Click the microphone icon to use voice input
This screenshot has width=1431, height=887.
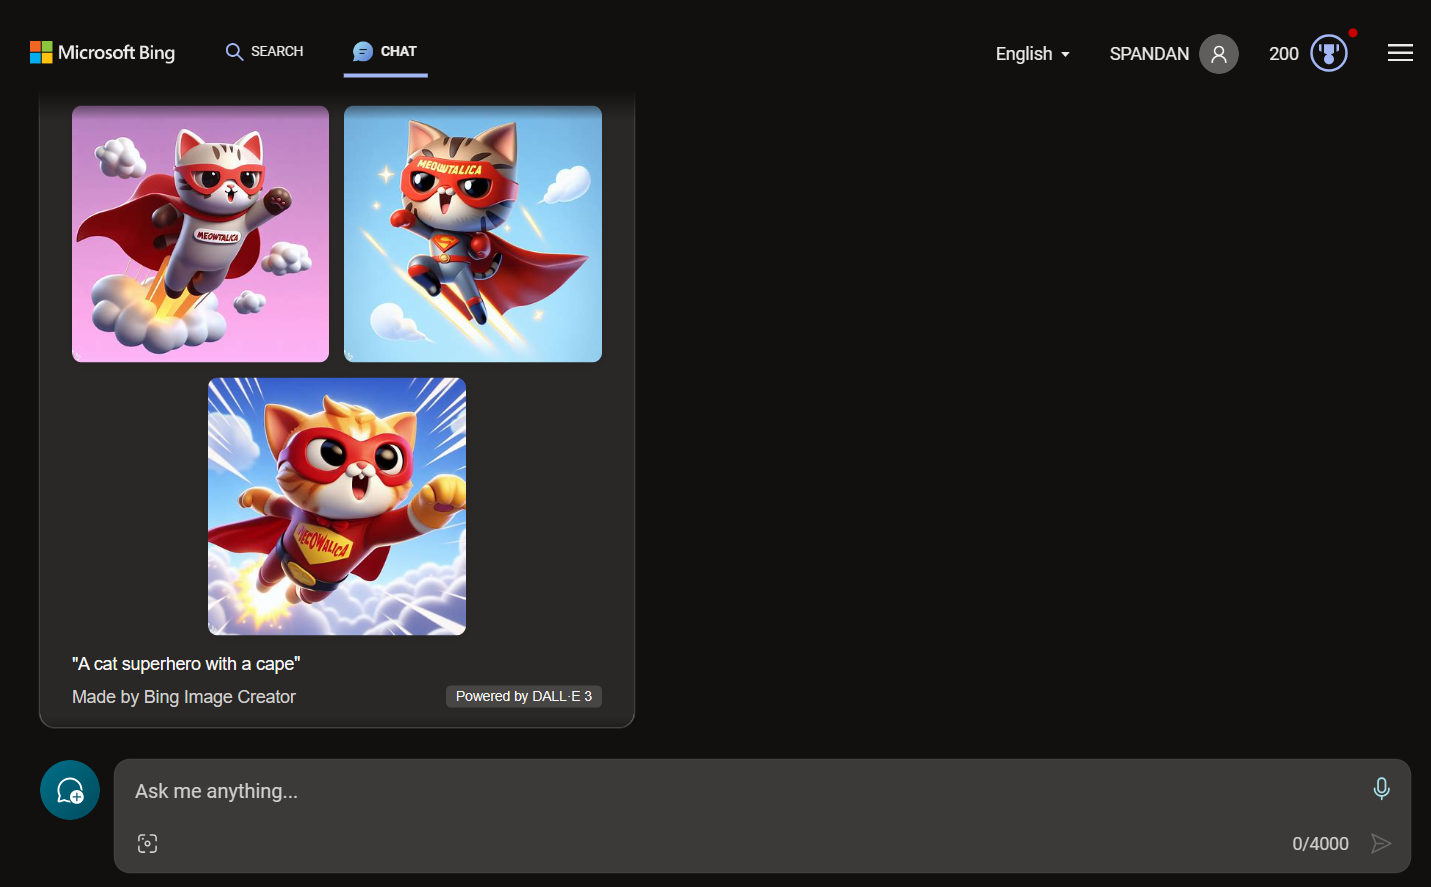click(1381, 789)
